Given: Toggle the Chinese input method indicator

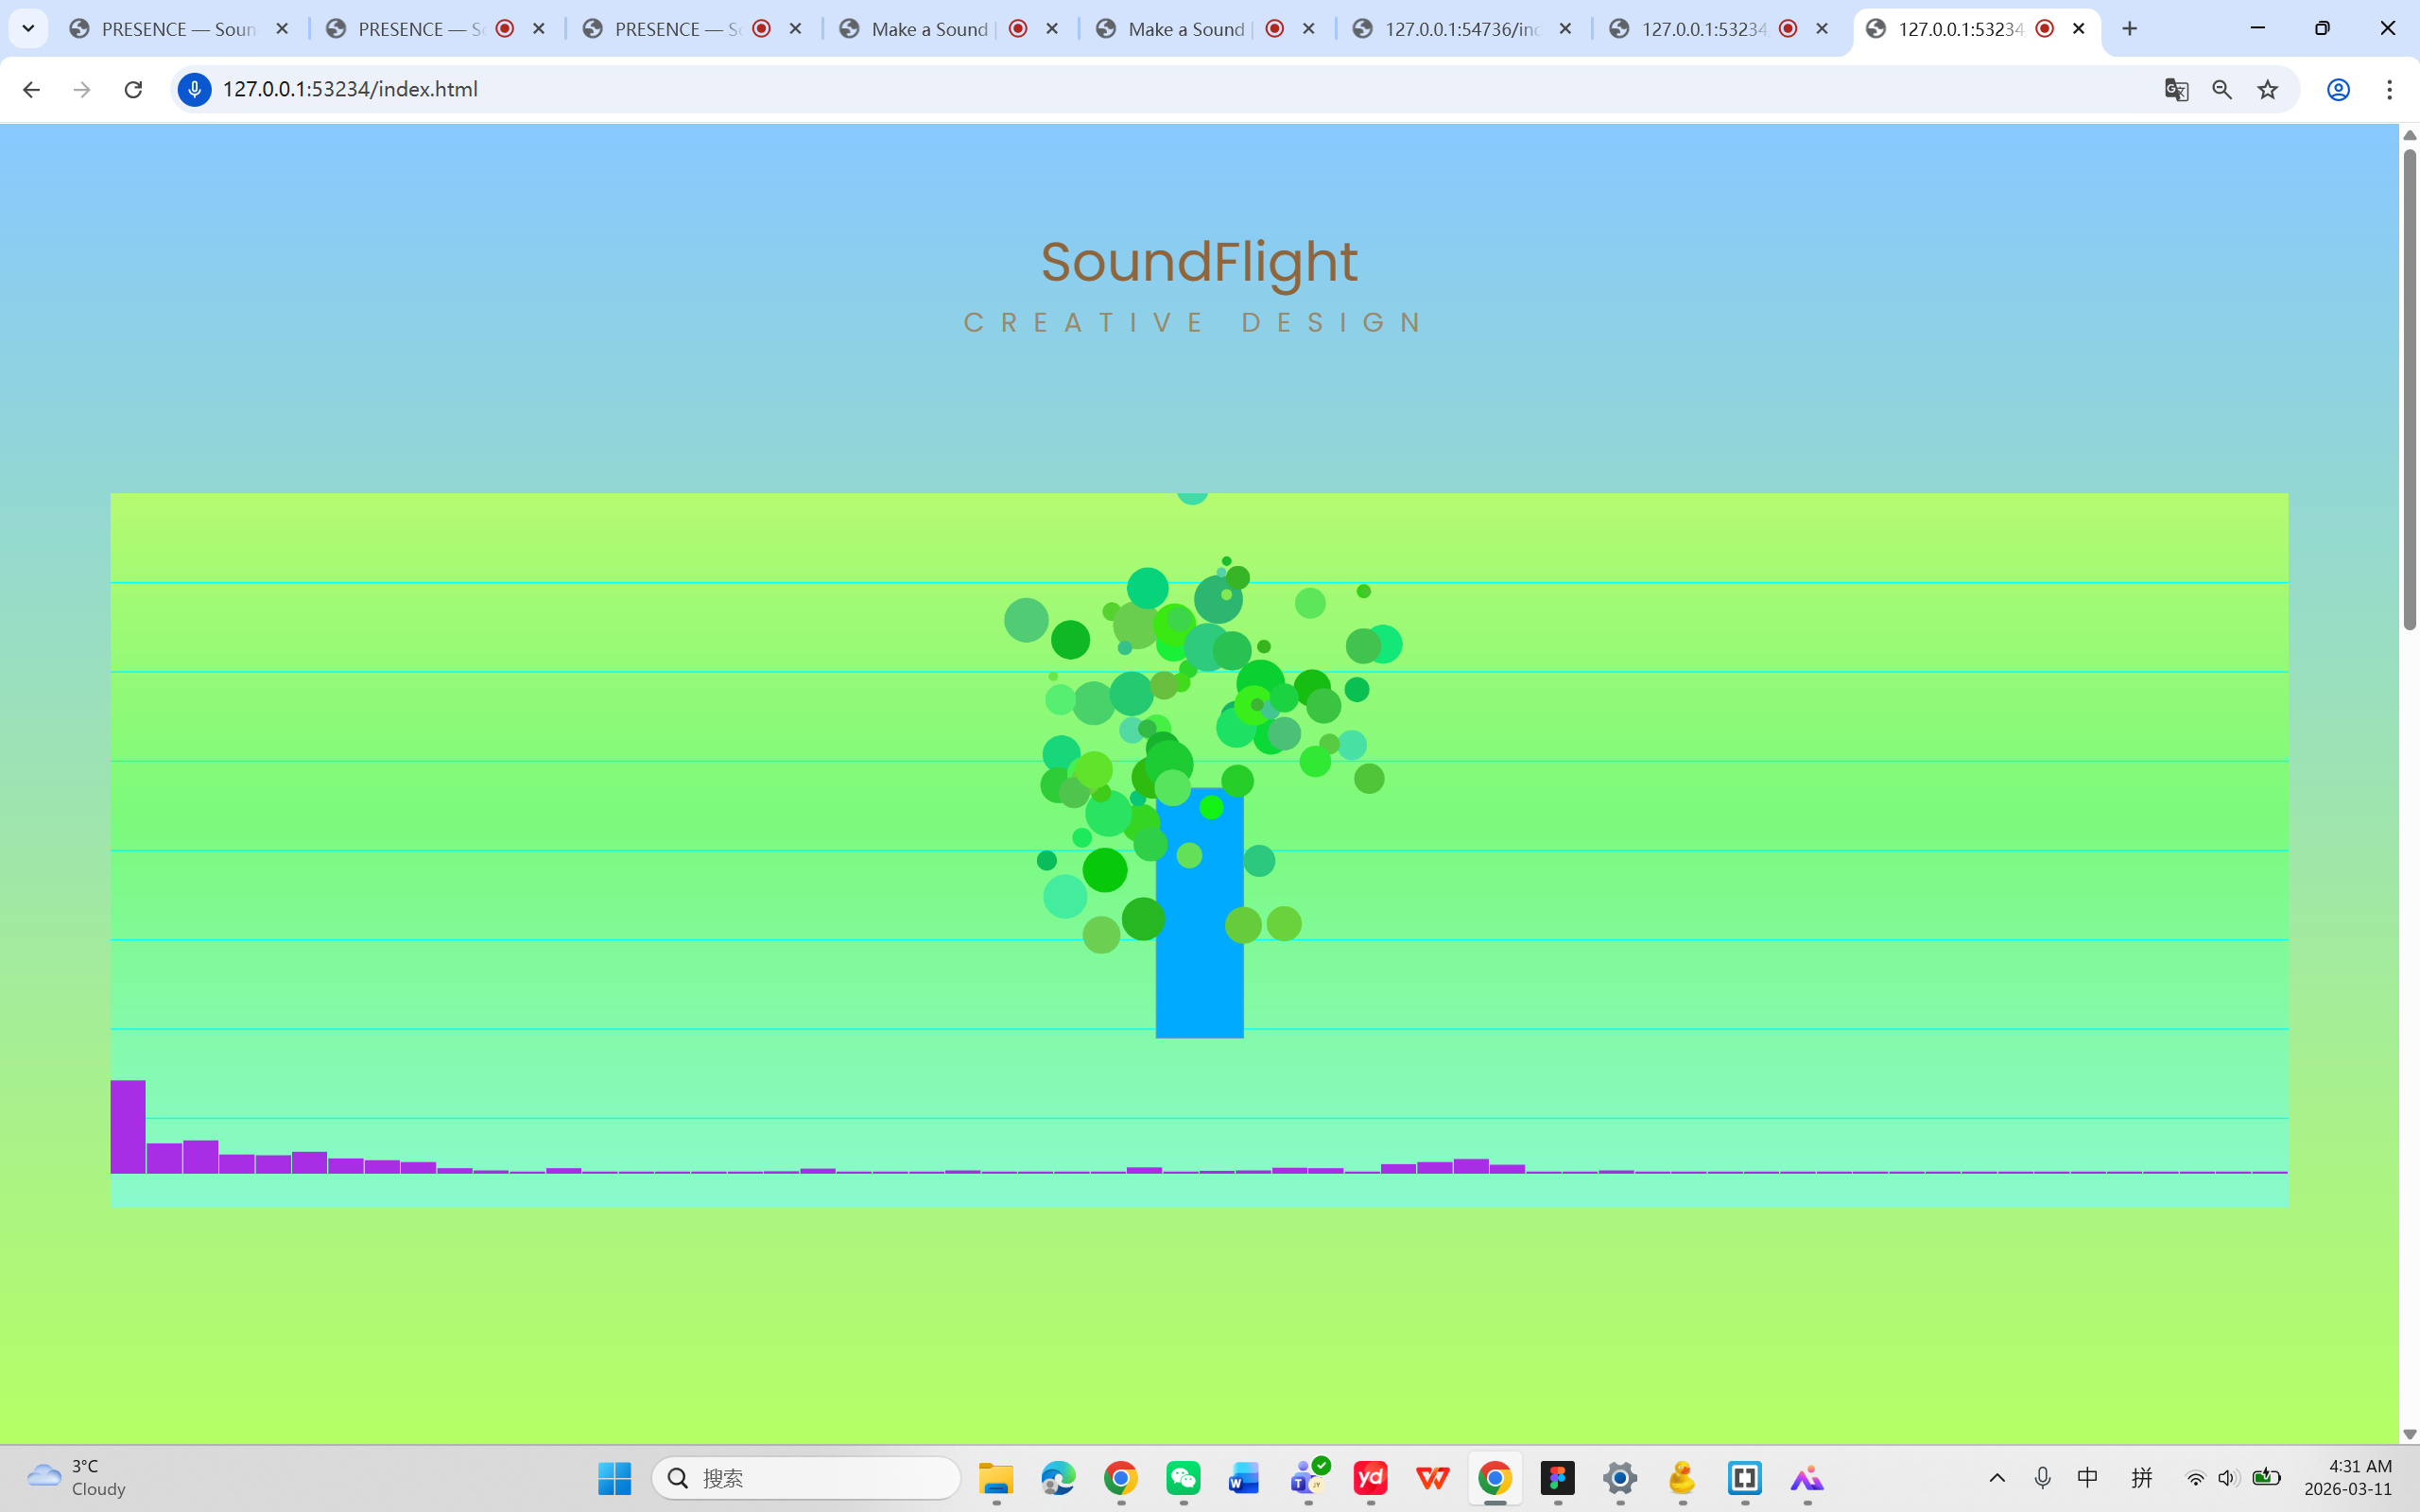Looking at the screenshot, I should pyautogui.click(x=2089, y=1478).
